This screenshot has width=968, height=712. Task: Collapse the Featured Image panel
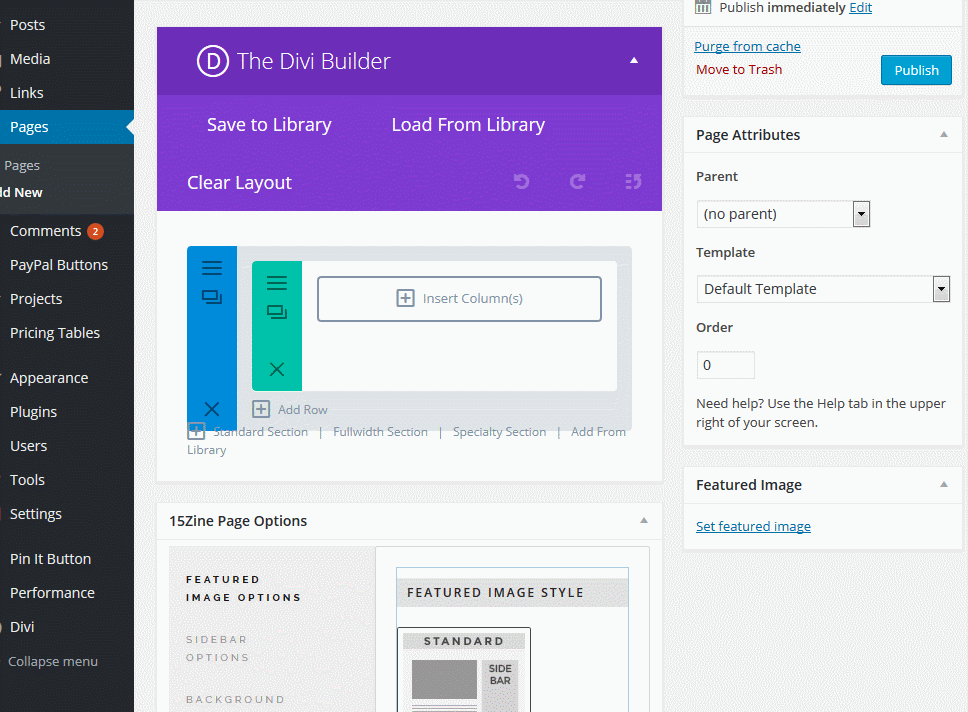943,485
